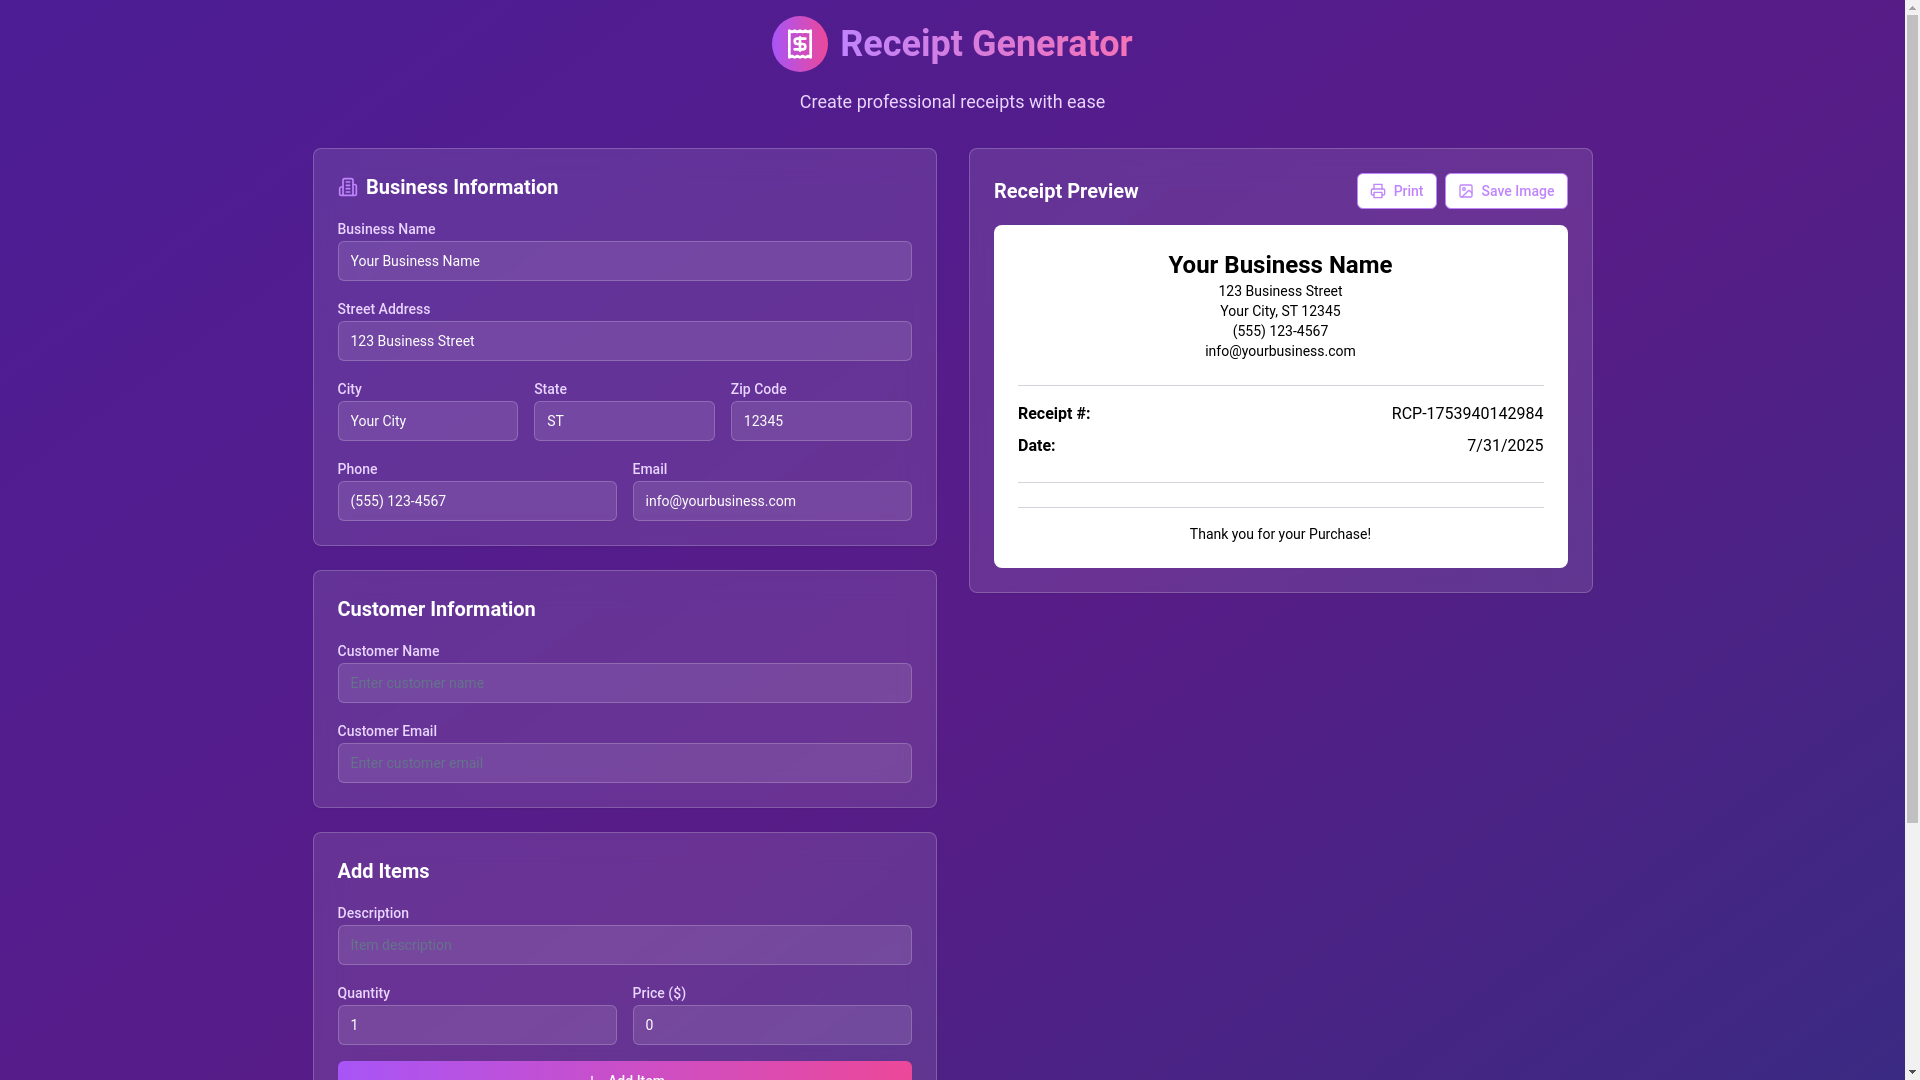Click 'Thank you for your Purchase!' text
Viewport: 1920px width, 1080px height.
coord(1280,534)
